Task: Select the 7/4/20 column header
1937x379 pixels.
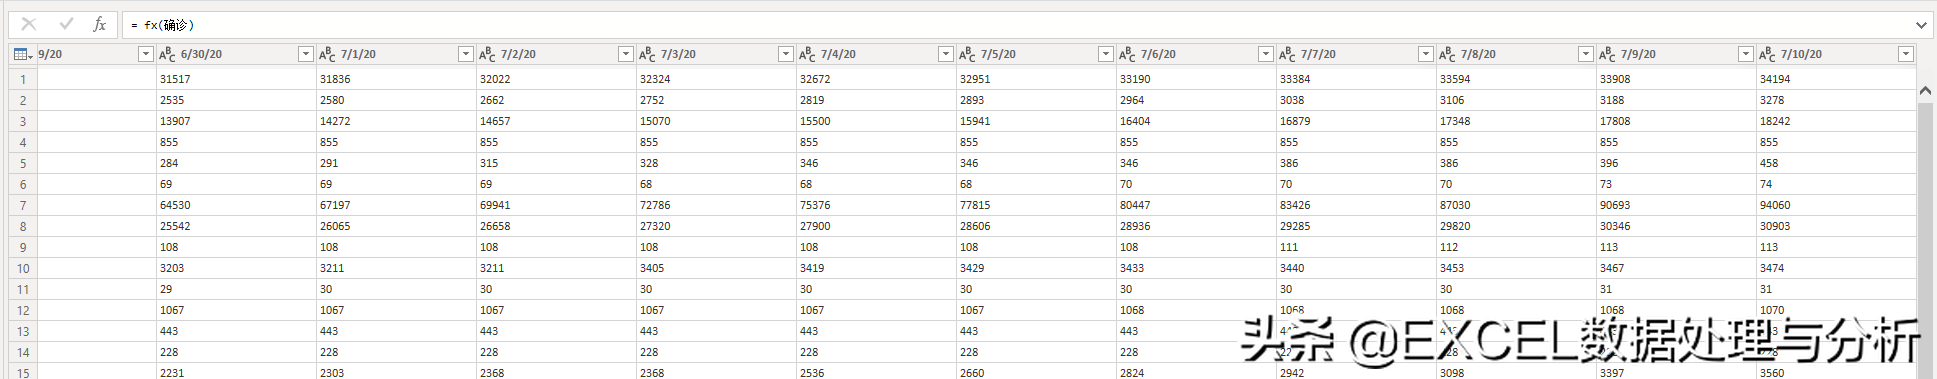Action: (876, 54)
